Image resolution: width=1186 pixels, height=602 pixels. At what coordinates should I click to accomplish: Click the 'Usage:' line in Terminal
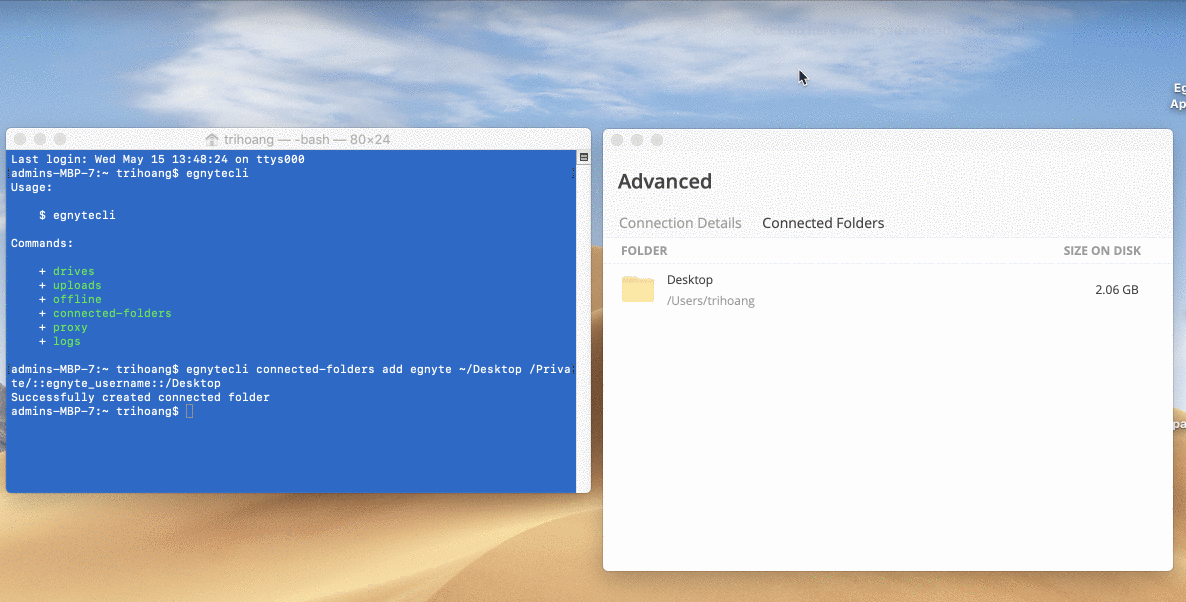(32, 188)
